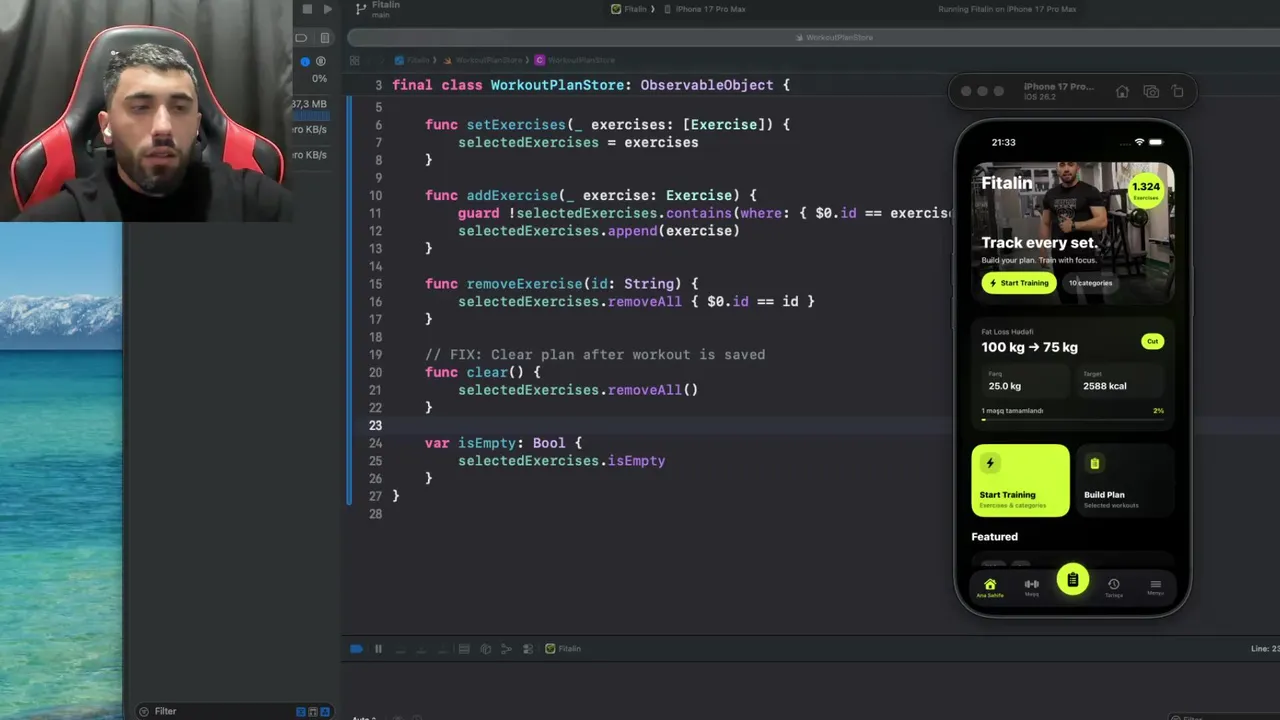Click the Xcode Run button
The image size is (1280, 720).
pyautogui.click(x=328, y=9)
